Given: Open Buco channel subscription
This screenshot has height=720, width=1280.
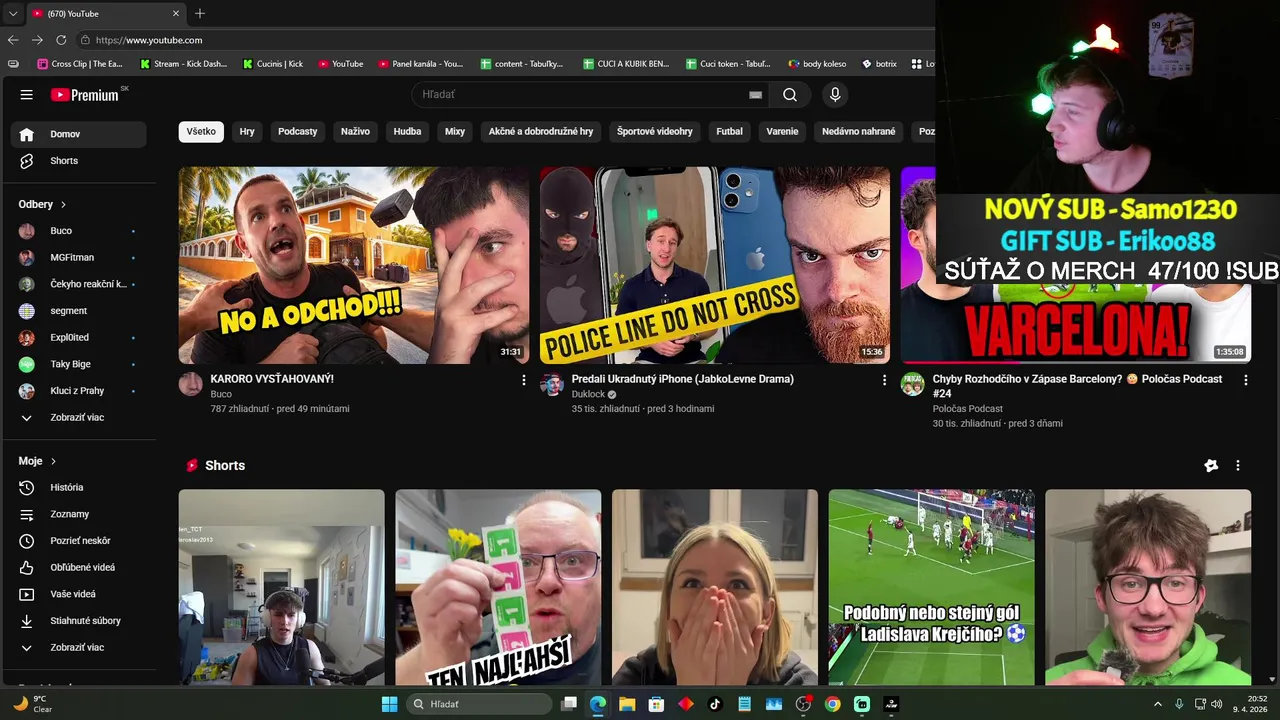Looking at the screenshot, I should tap(79, 231).
